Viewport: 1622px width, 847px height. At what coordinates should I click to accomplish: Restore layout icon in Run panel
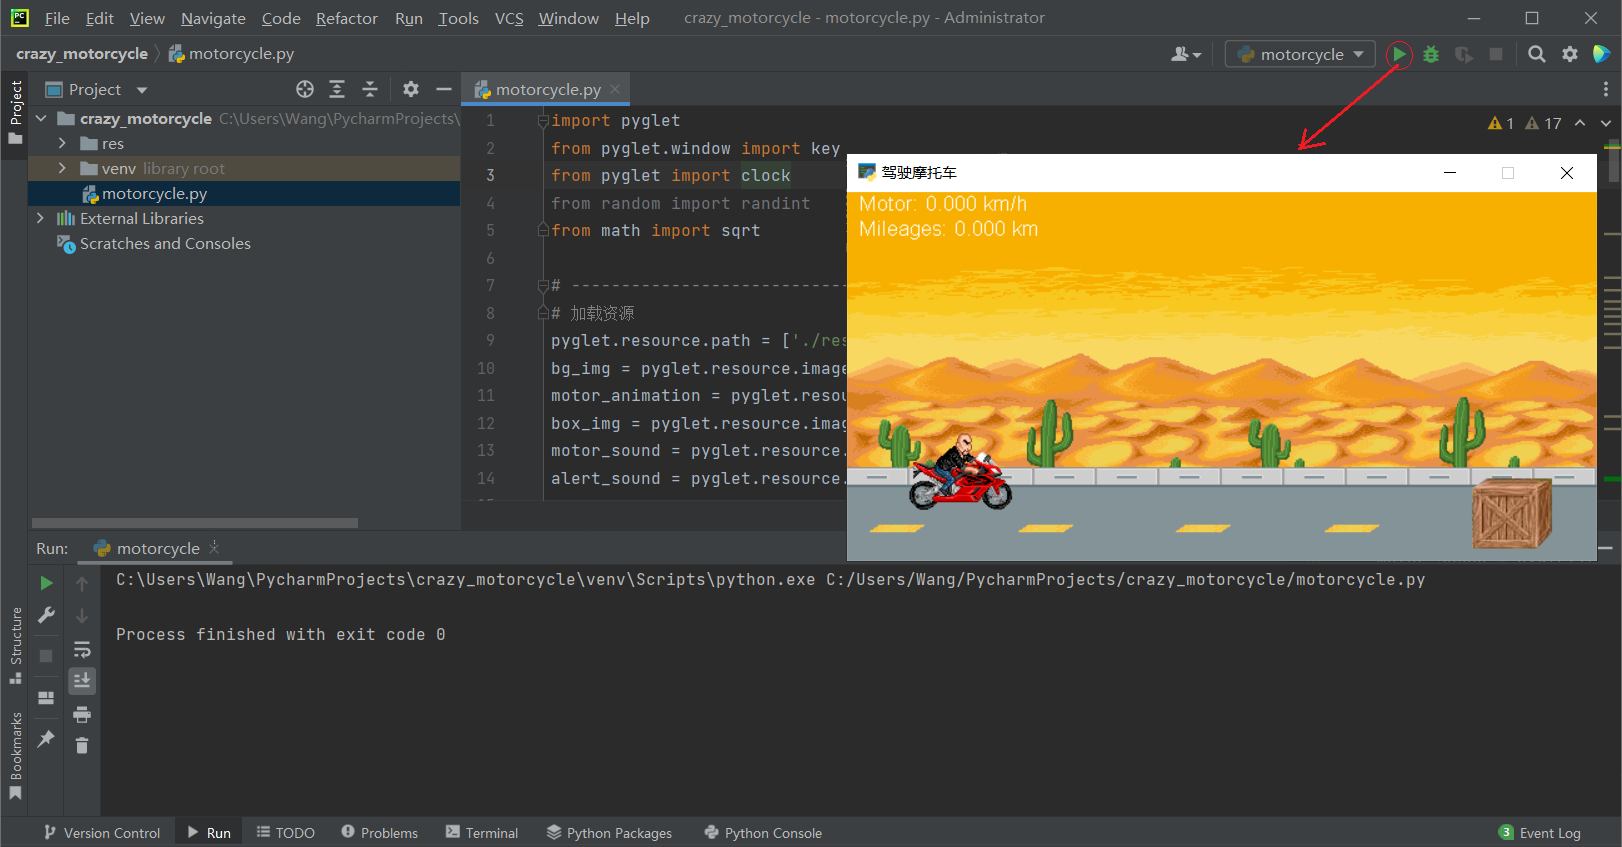click(46, 698)
